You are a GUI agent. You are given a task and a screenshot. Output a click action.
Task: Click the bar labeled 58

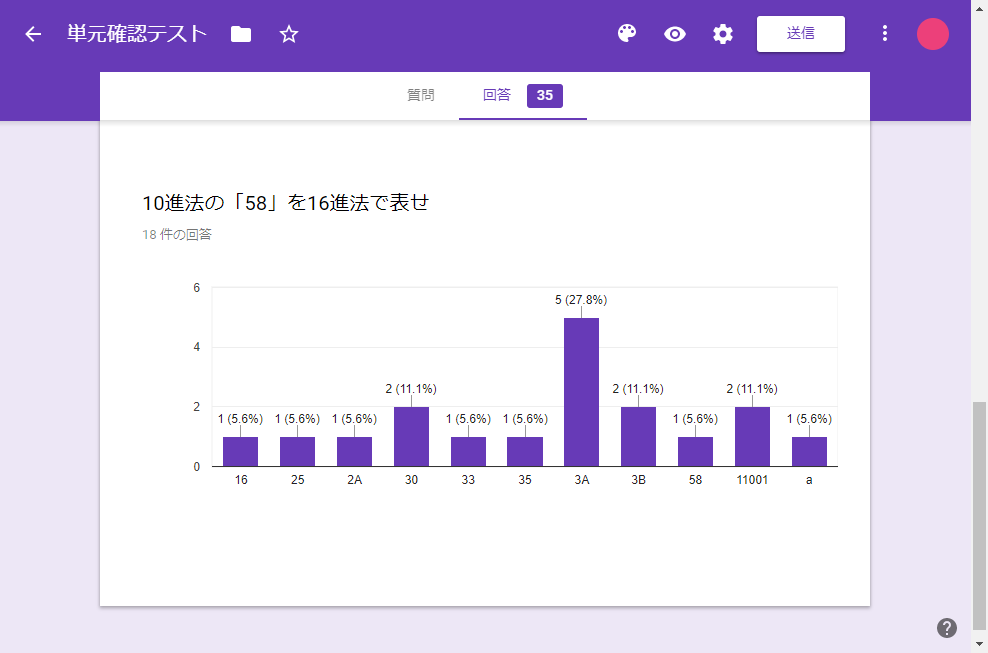[695, 452]
